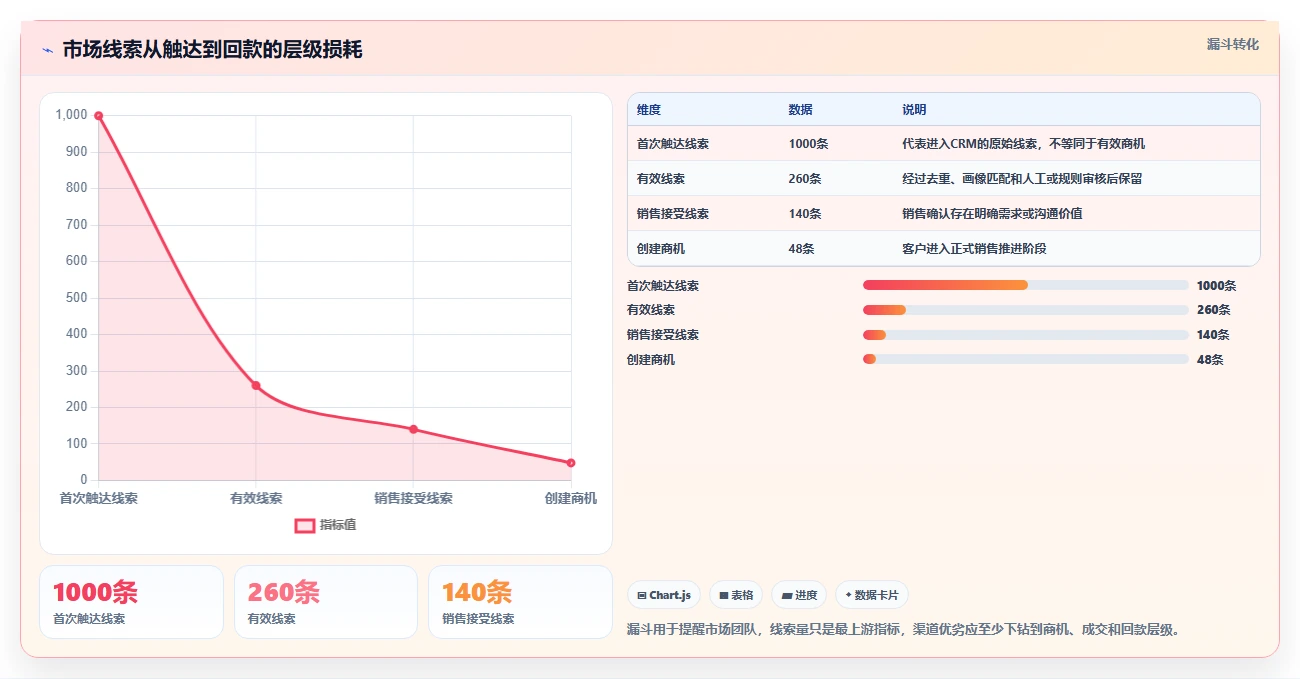Click table cell 首次触达线索
Viewport: 1300px width, 679px height.
click(x=673, y=144)
